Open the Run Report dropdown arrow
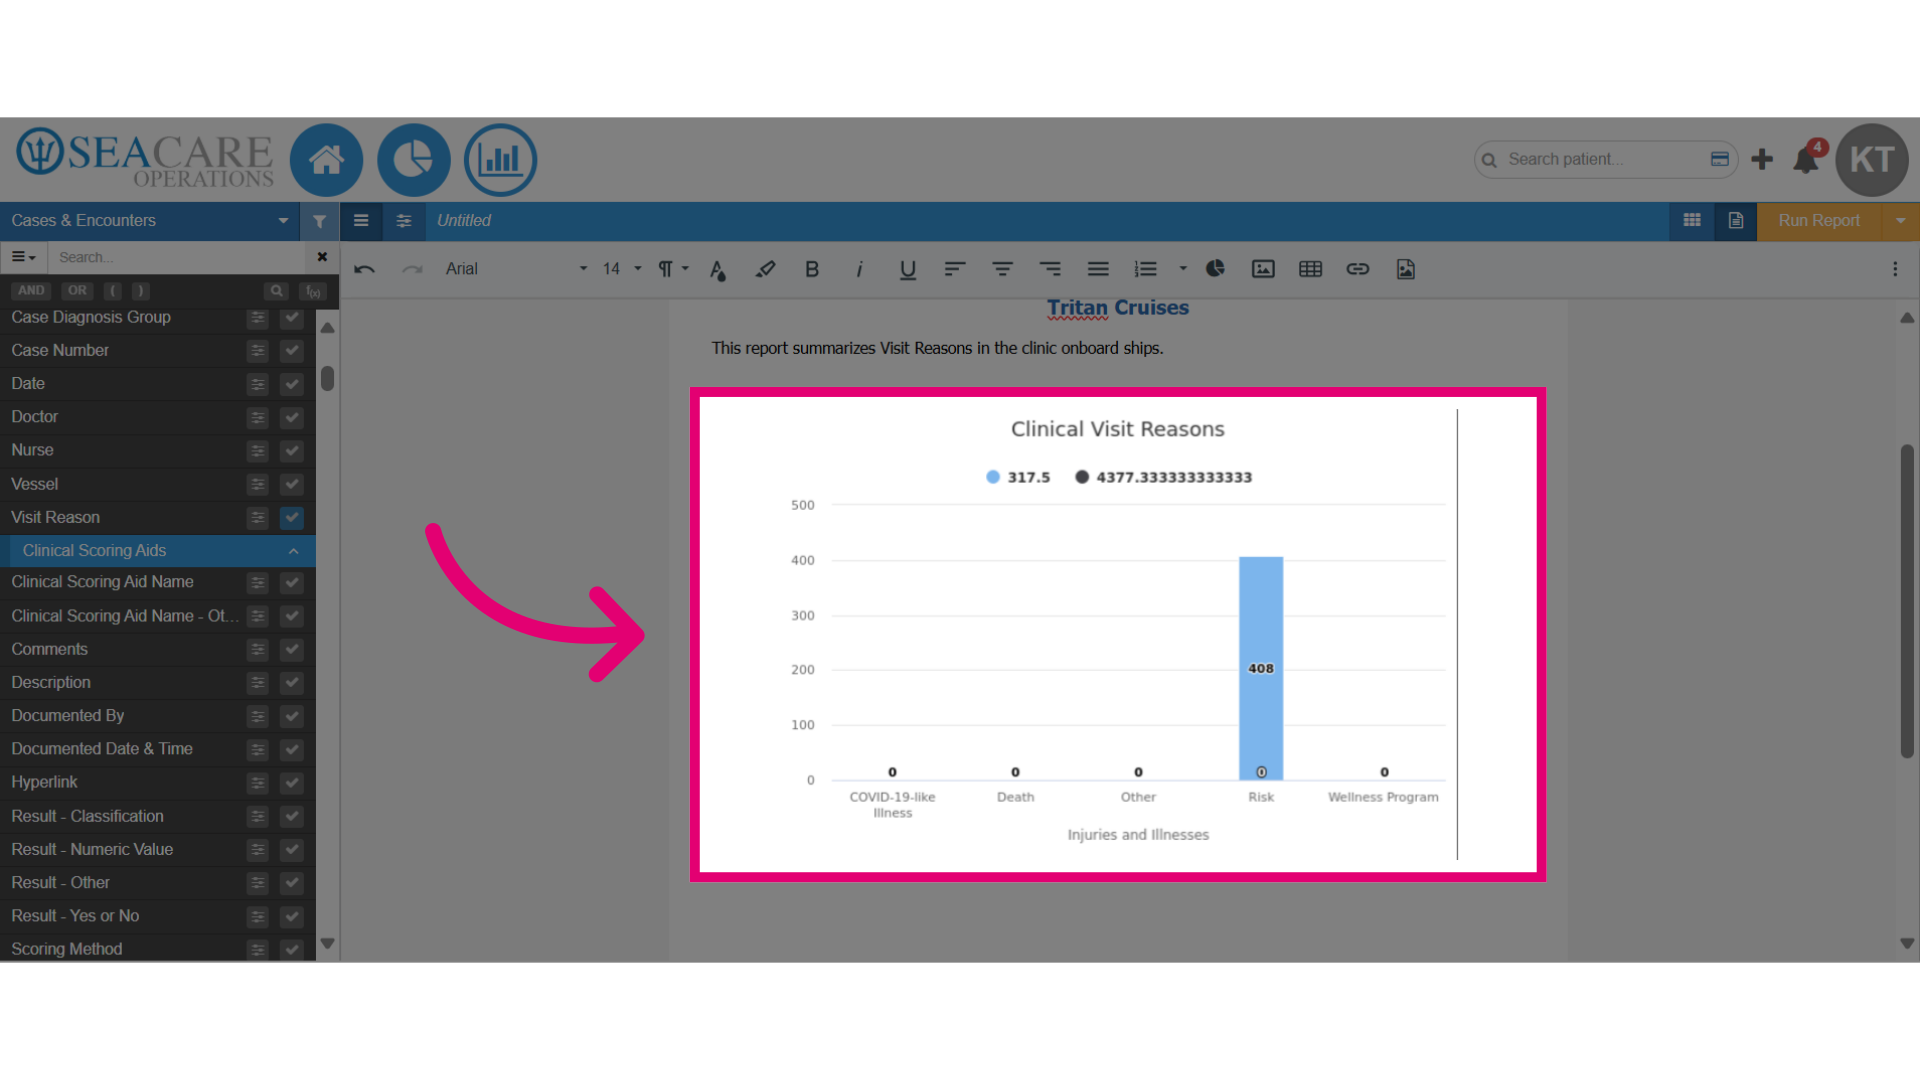The width and height of the screenshot is (1920, 1080). (1900, 221)
